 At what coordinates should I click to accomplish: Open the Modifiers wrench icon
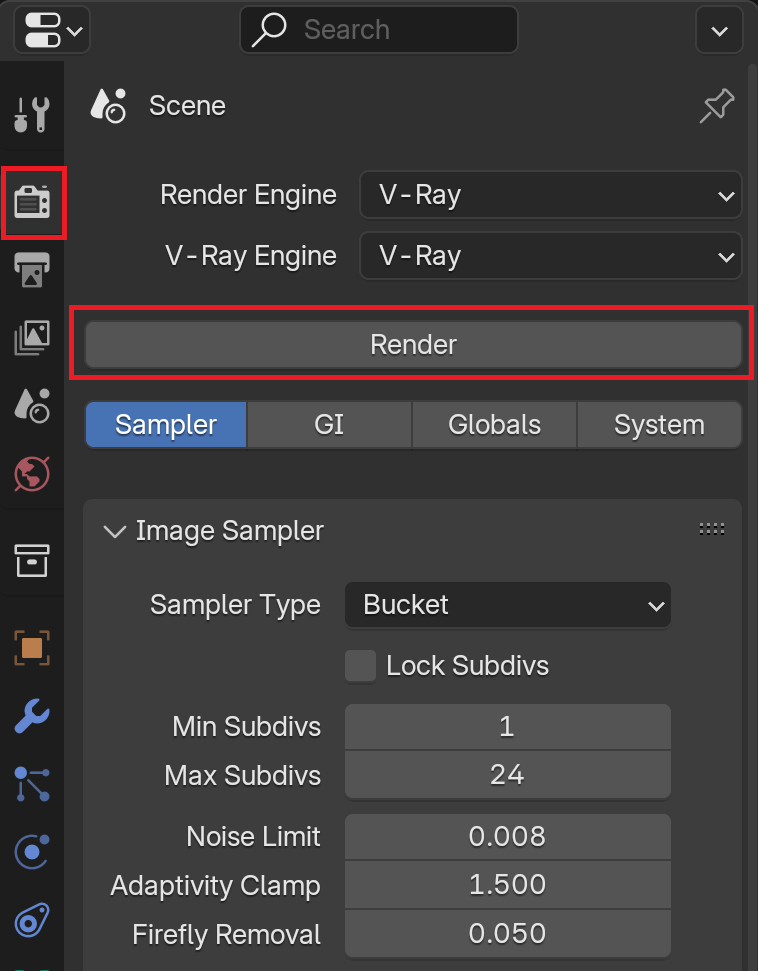pos(32,716)
